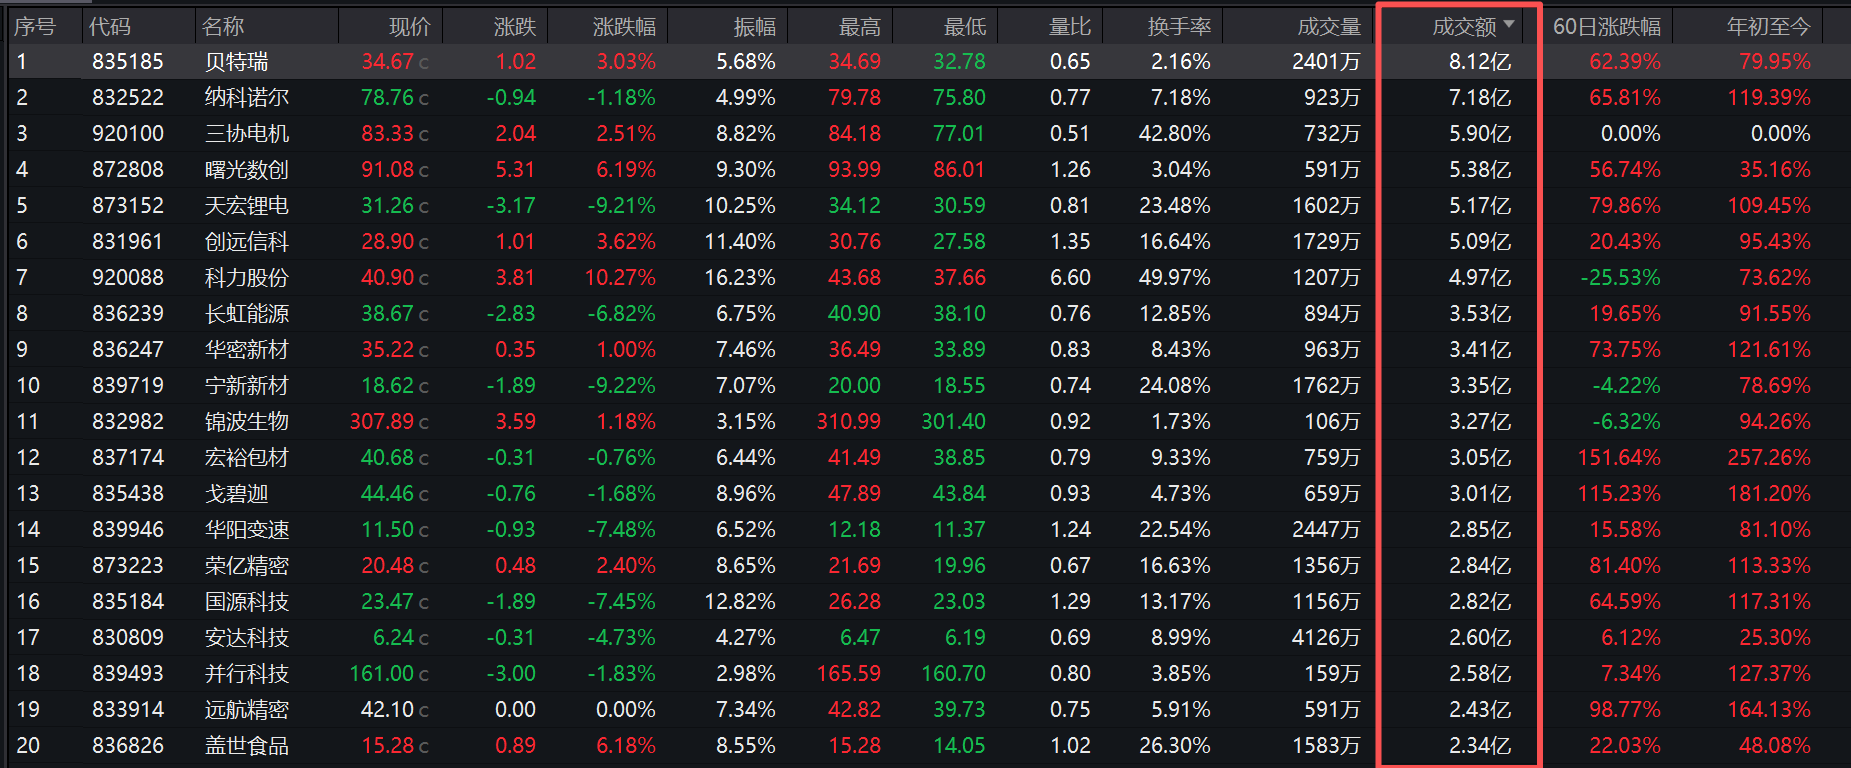Click 最高 value 310.99
The image size is (1851, 768).
[x=849, y=422]
